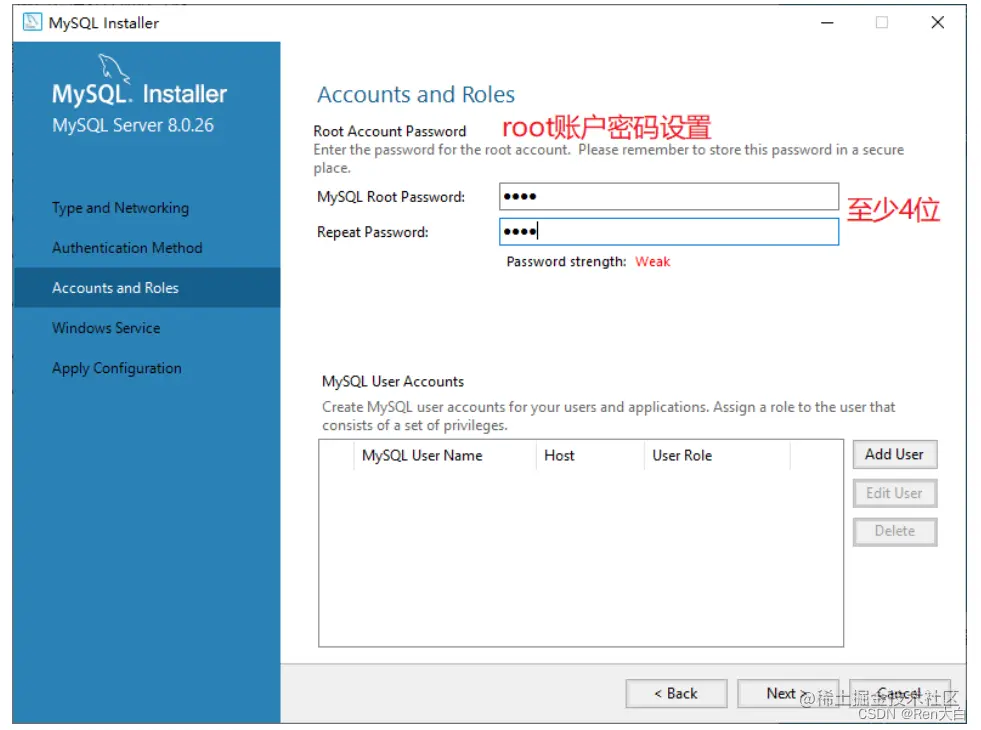Click the Add User button
The height and width of the screenshot is (730, 981).
coord(895,454)
